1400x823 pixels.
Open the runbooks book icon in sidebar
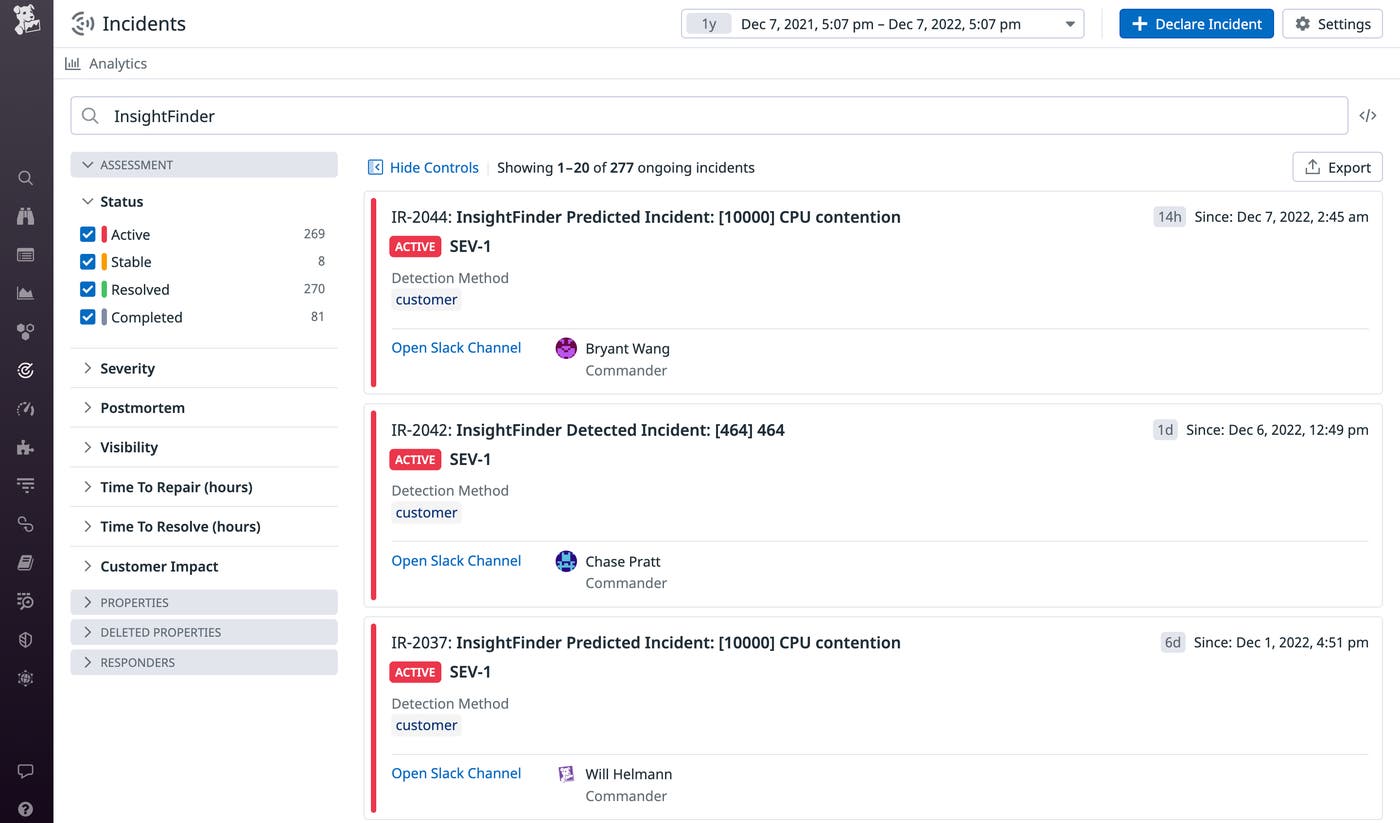point(25,562)
